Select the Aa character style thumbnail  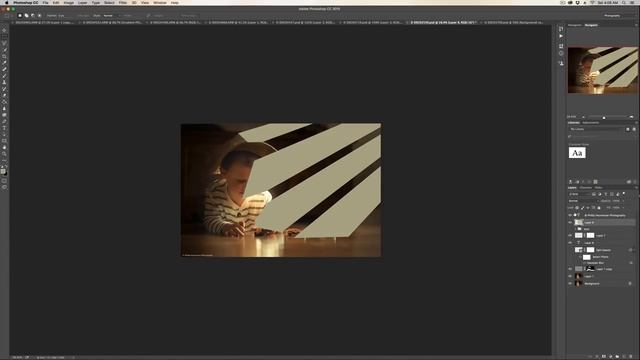577,153
